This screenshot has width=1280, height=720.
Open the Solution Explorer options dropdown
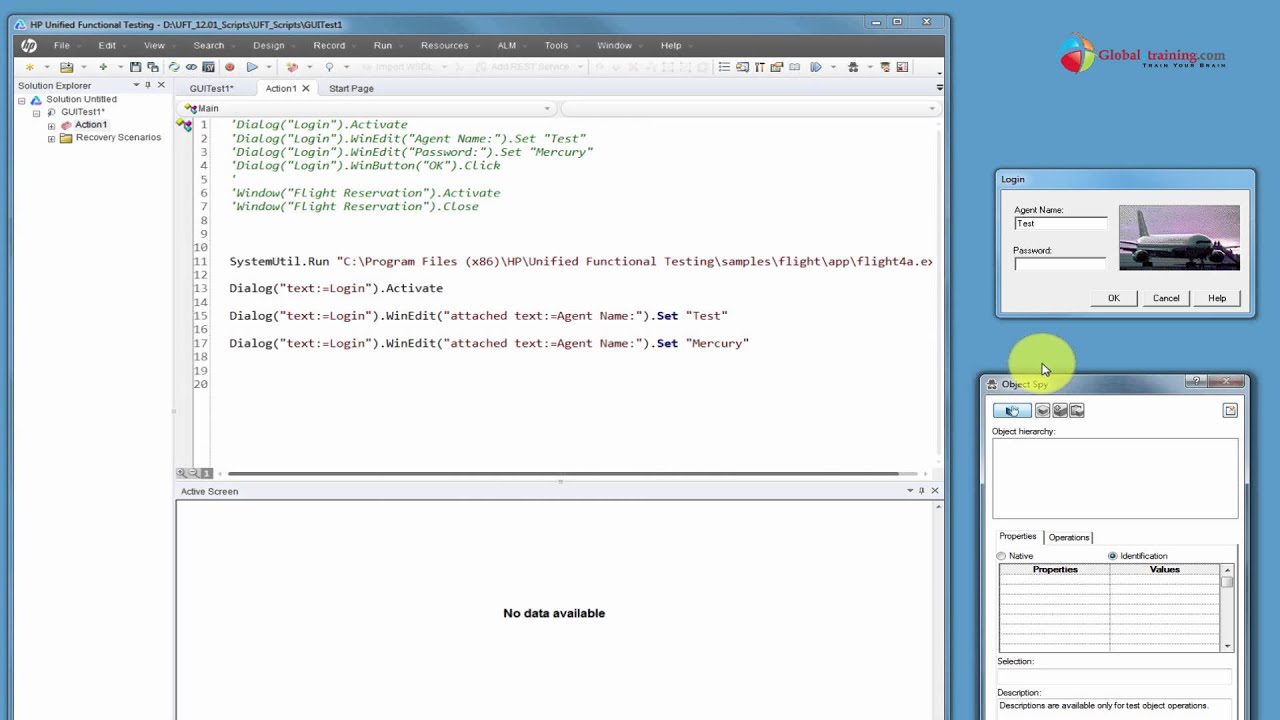135,85
